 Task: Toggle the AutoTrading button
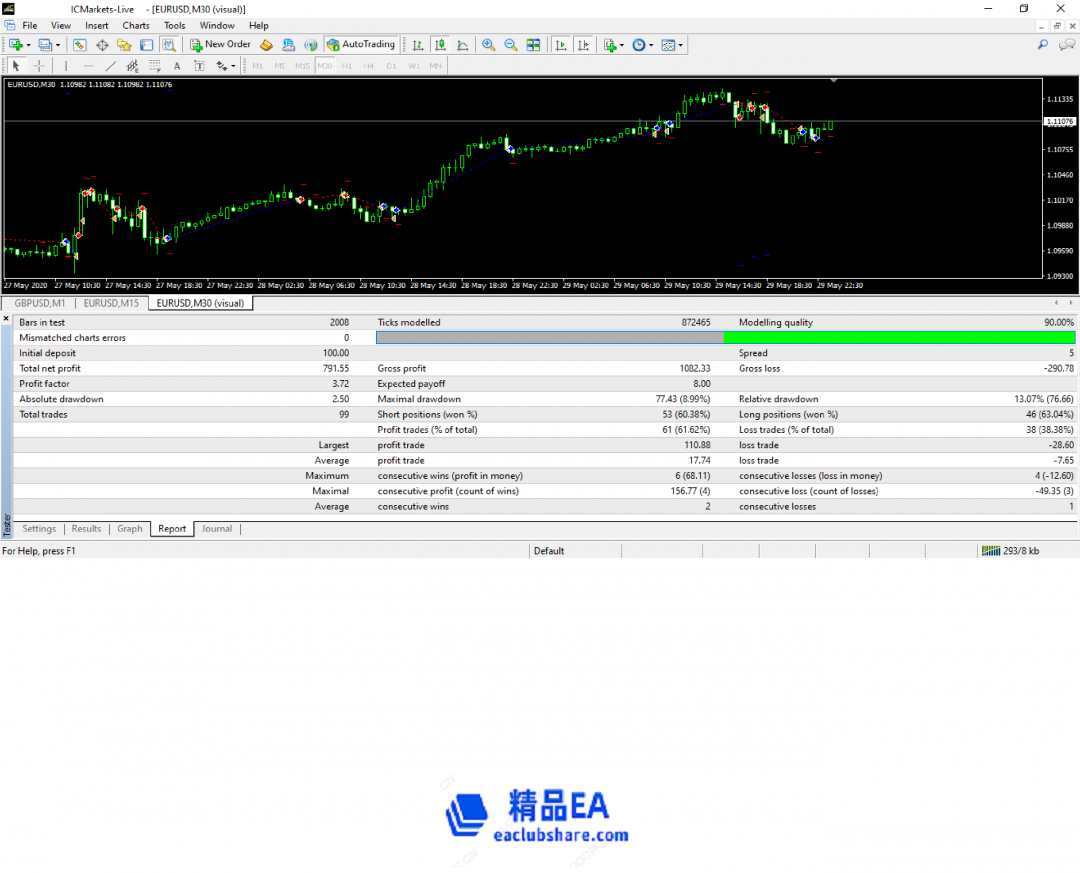(361, 44)
